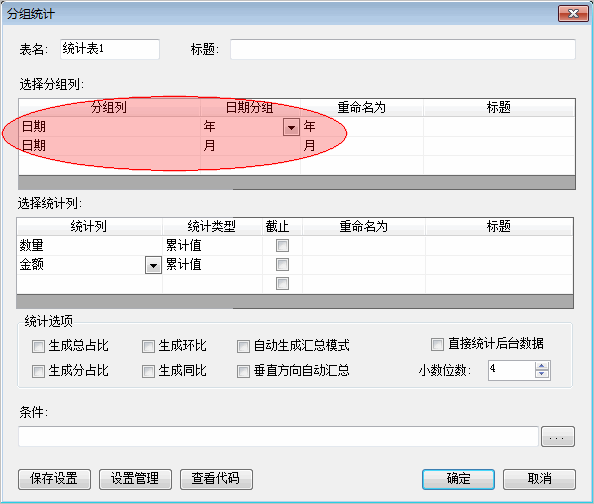Screen dimensions: 594x504
Task: Close the 分组统计 dialog window
Action: click(x=573, y=14)
